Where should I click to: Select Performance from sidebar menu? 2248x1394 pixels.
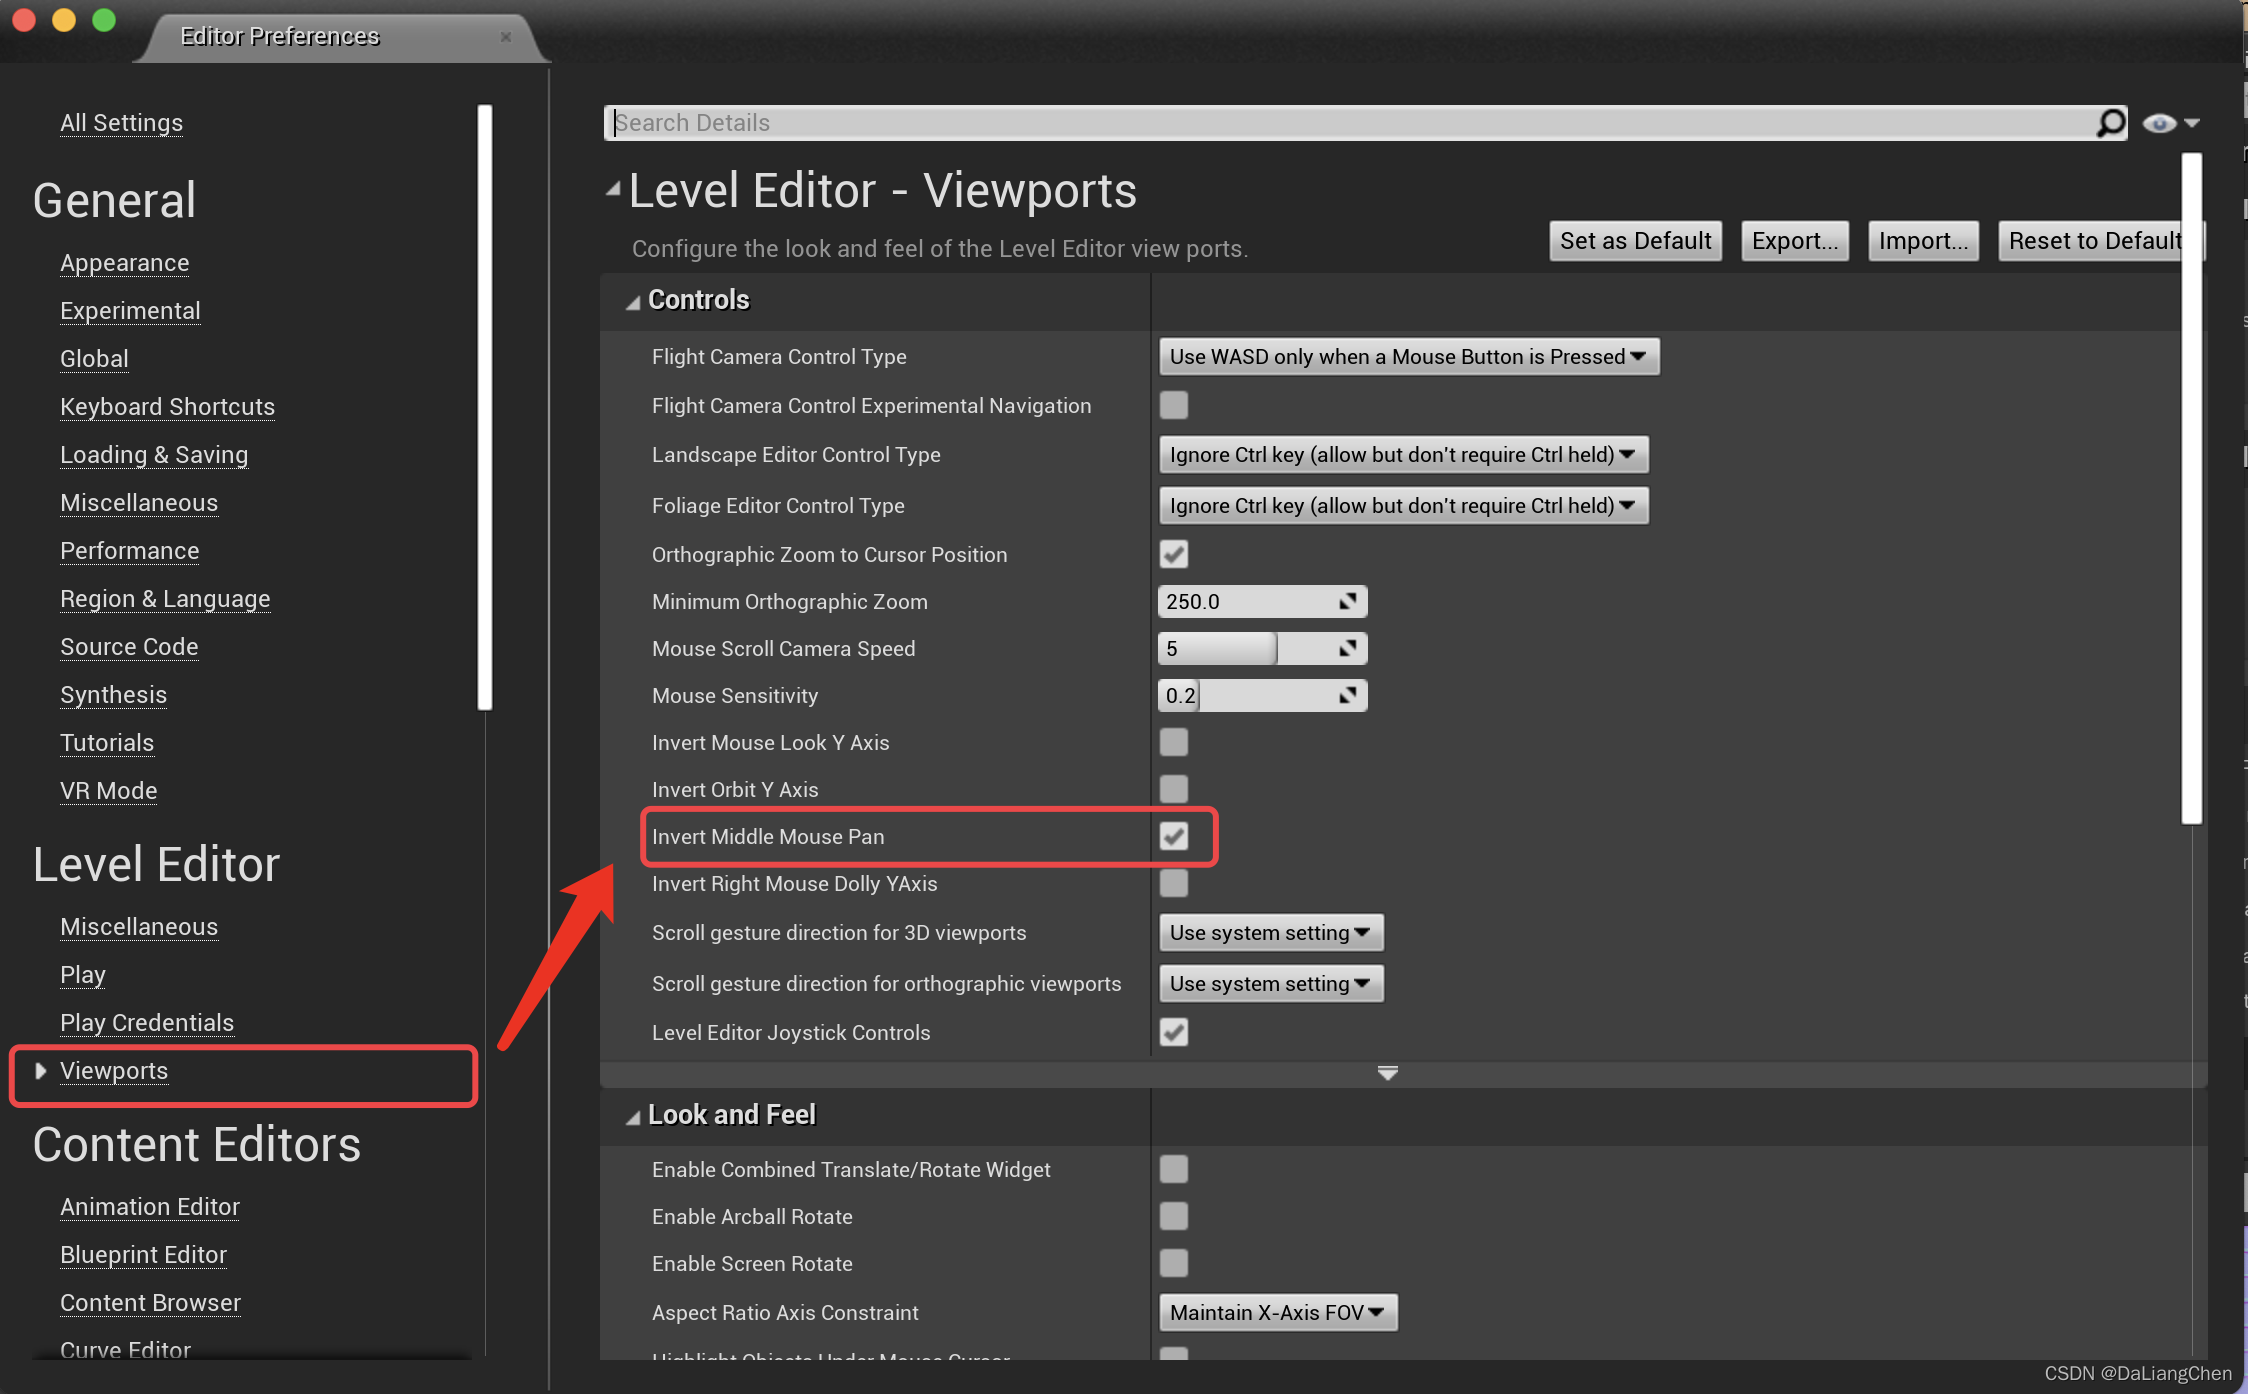coord(130,549)
